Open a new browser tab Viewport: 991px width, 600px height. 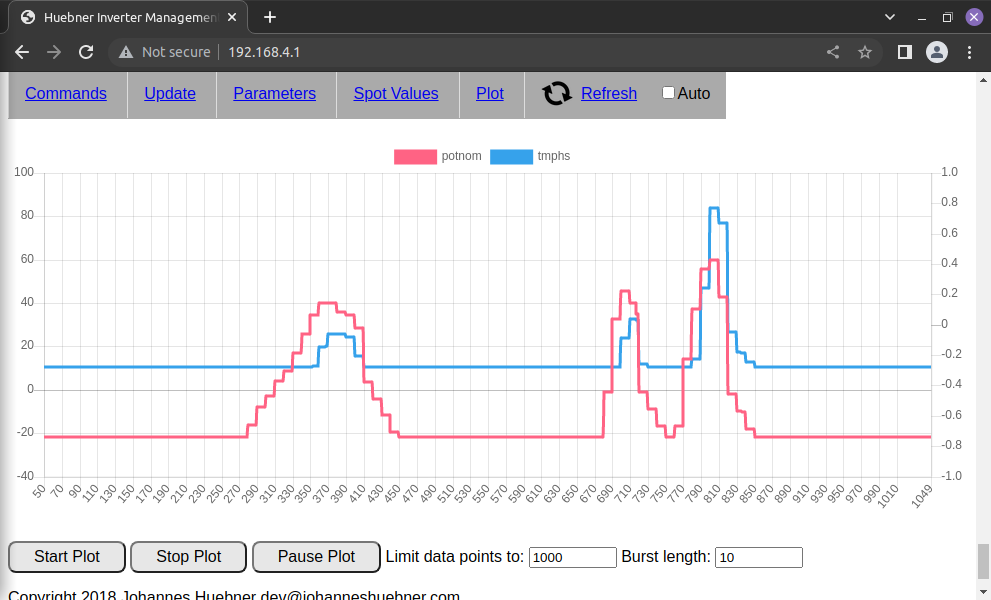point(270,17)
